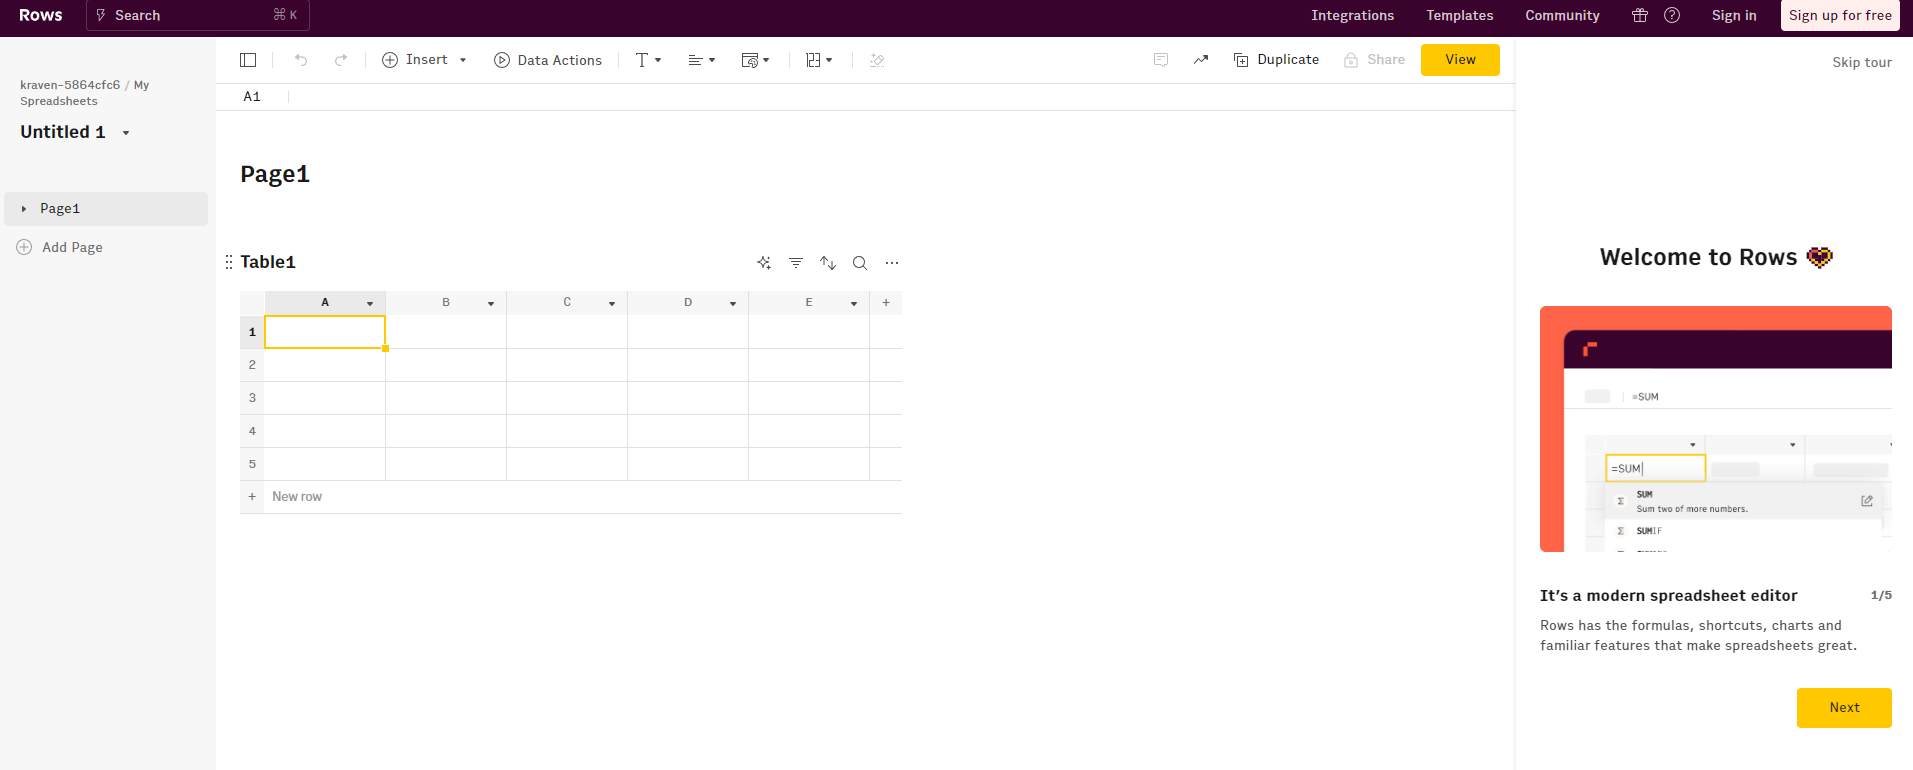Click New row

point(297,497)
